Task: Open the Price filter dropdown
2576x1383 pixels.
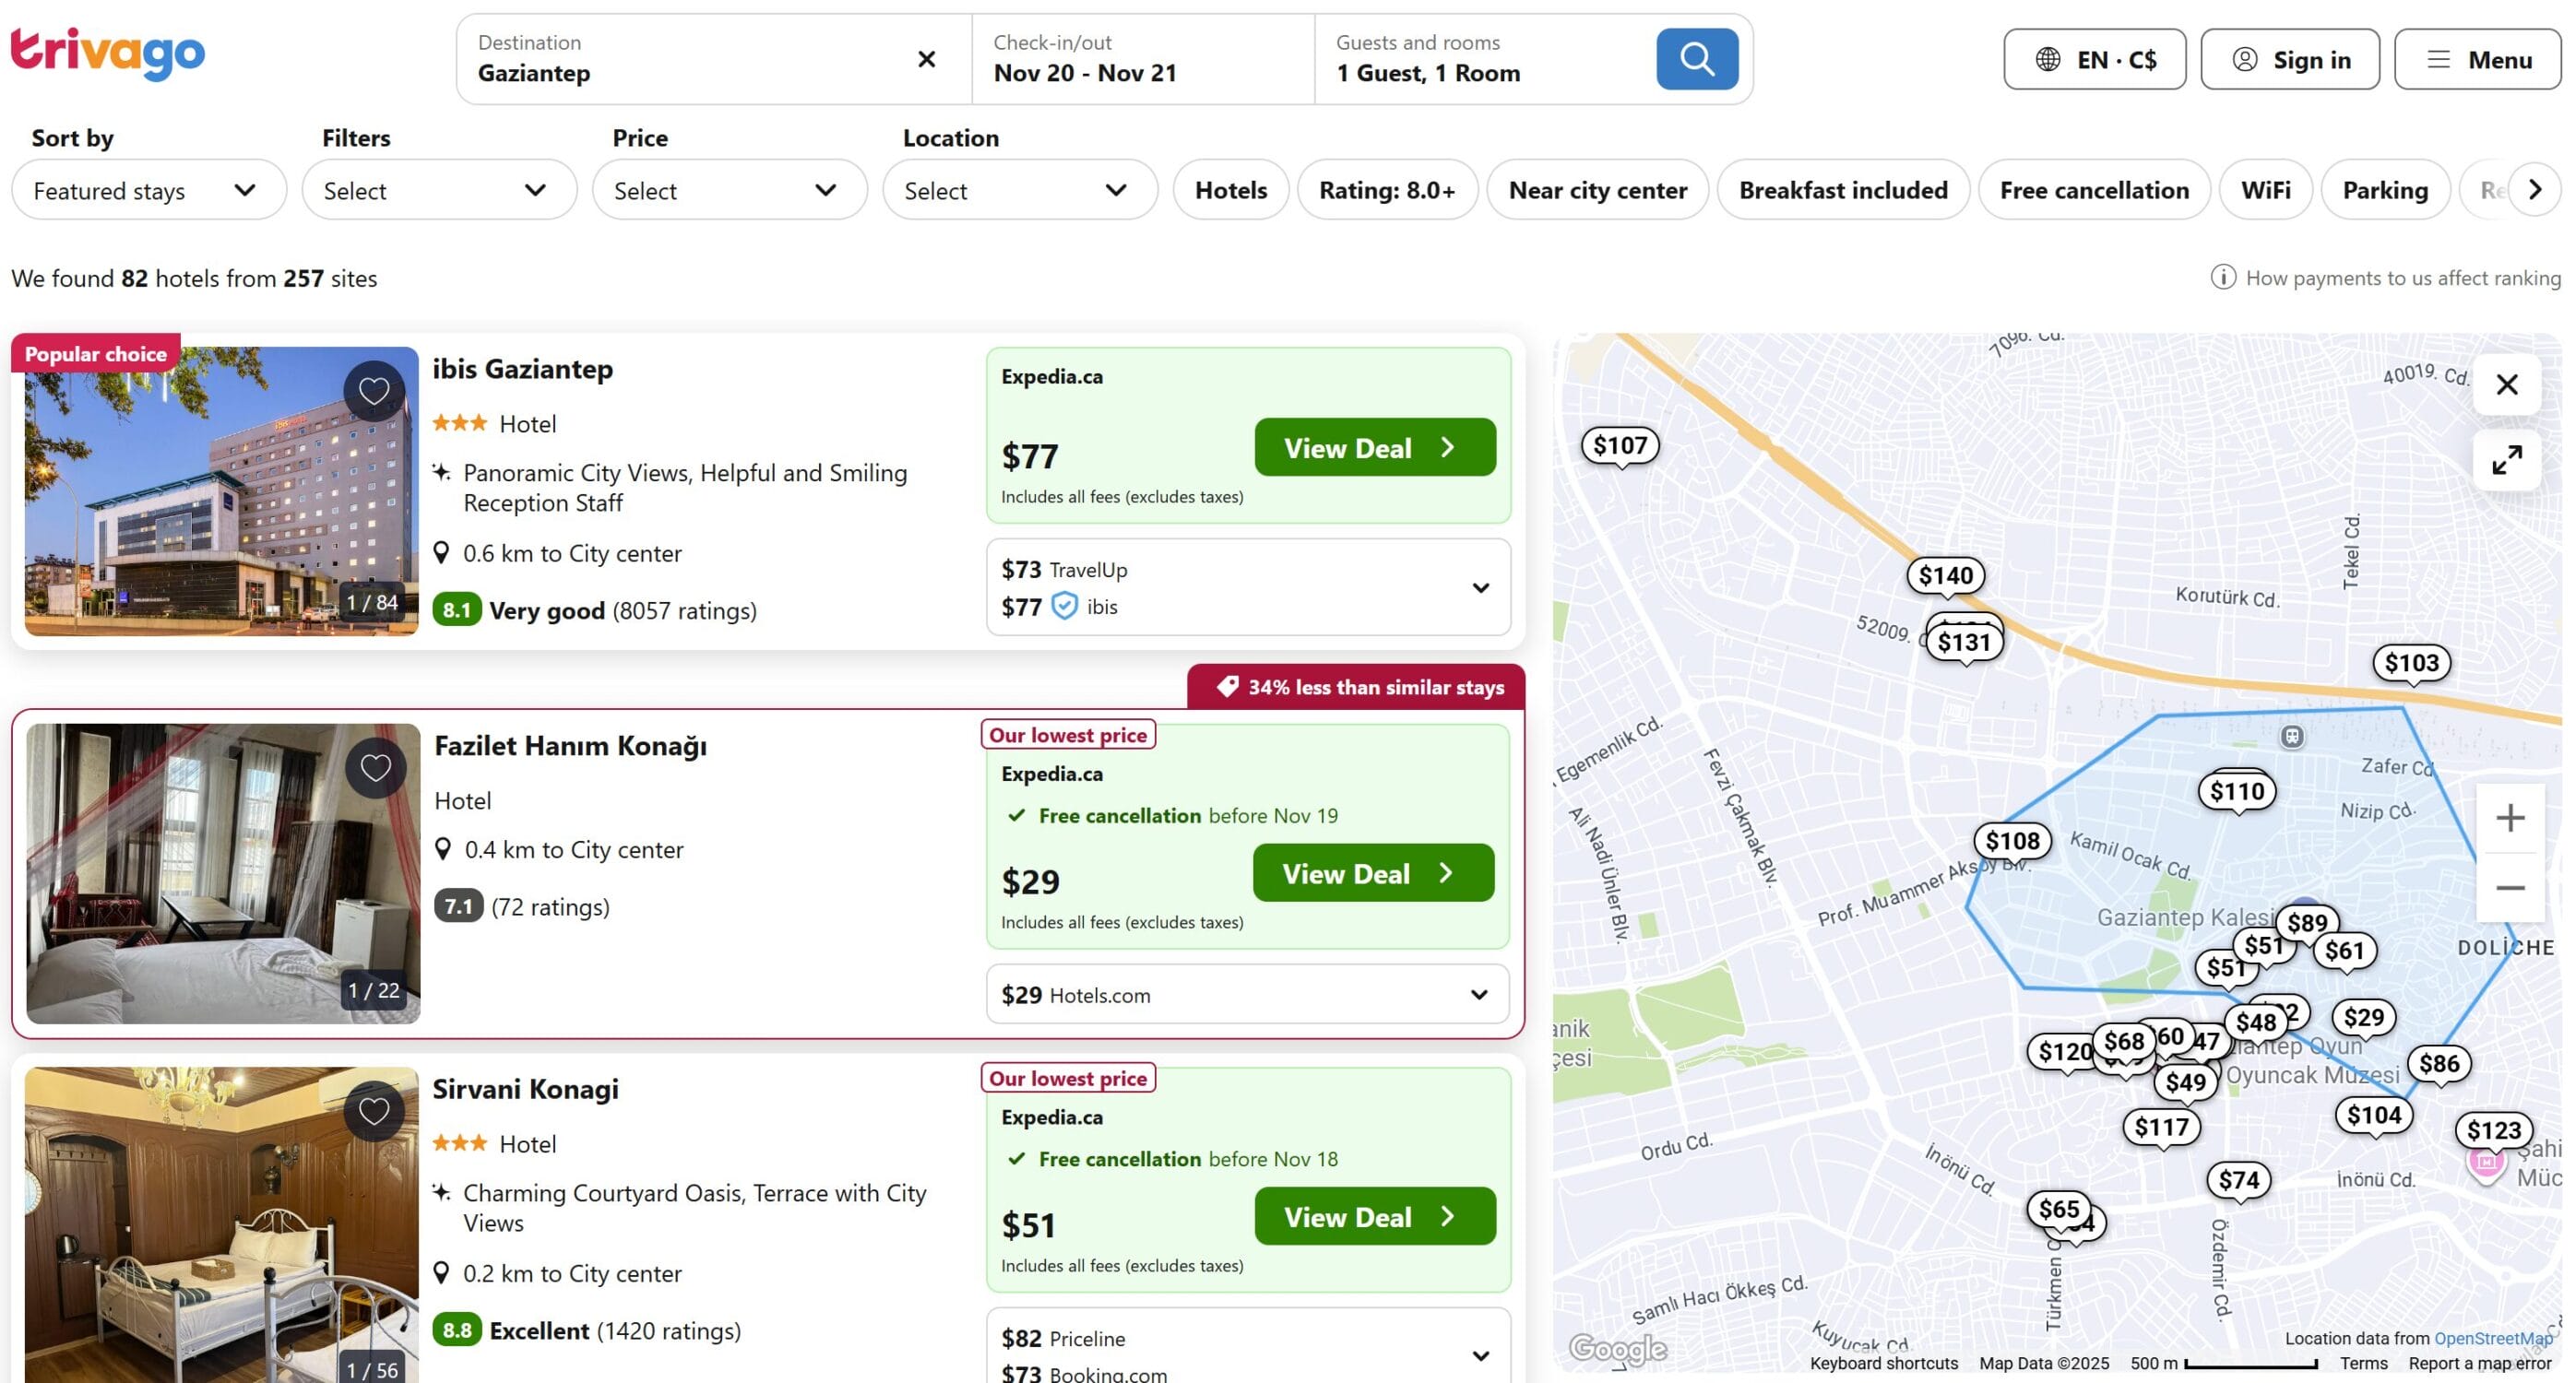Action: click(729, 190)
